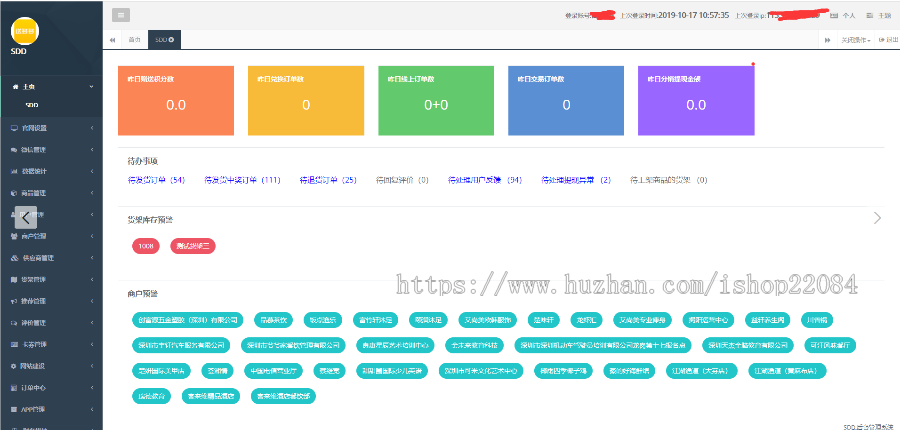Click the icon beside 供应商管理

(x=14, y=258)
